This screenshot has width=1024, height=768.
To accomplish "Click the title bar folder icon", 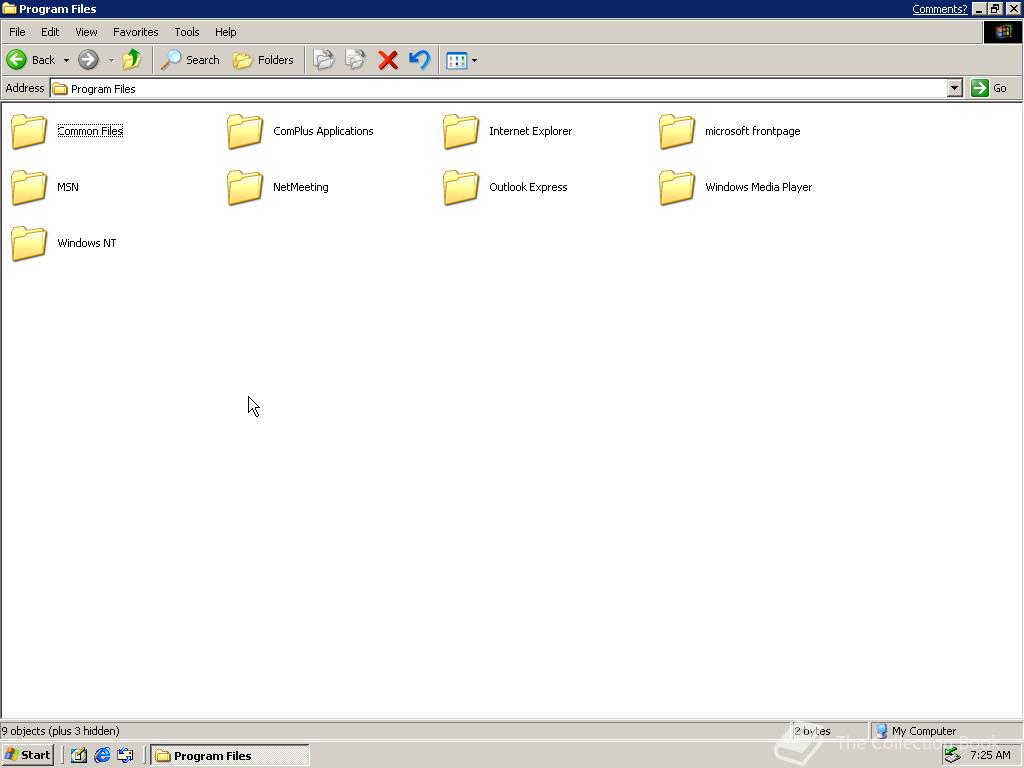I will (9, 8).
